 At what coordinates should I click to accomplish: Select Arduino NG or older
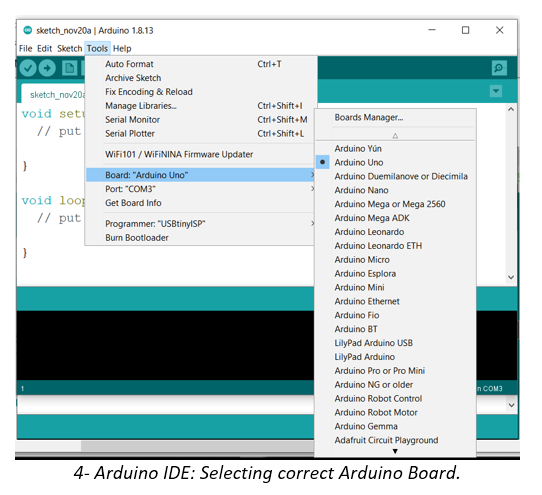[x=395, y=384]
